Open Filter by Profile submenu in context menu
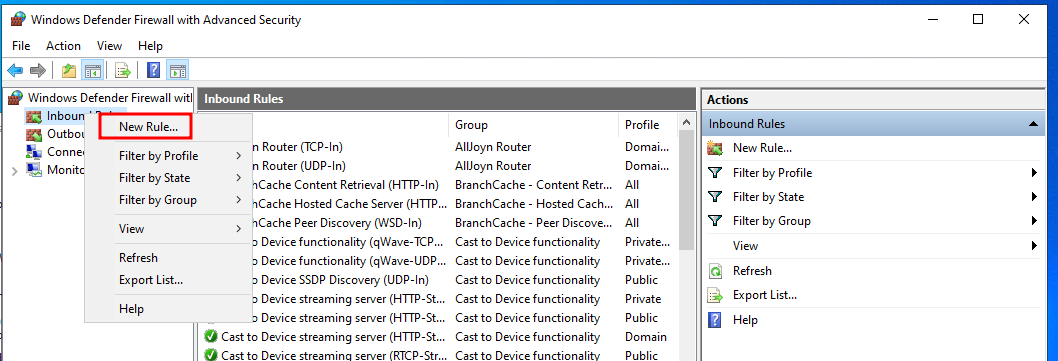This screenshot has height=361, width=1058. click(168, 156)
